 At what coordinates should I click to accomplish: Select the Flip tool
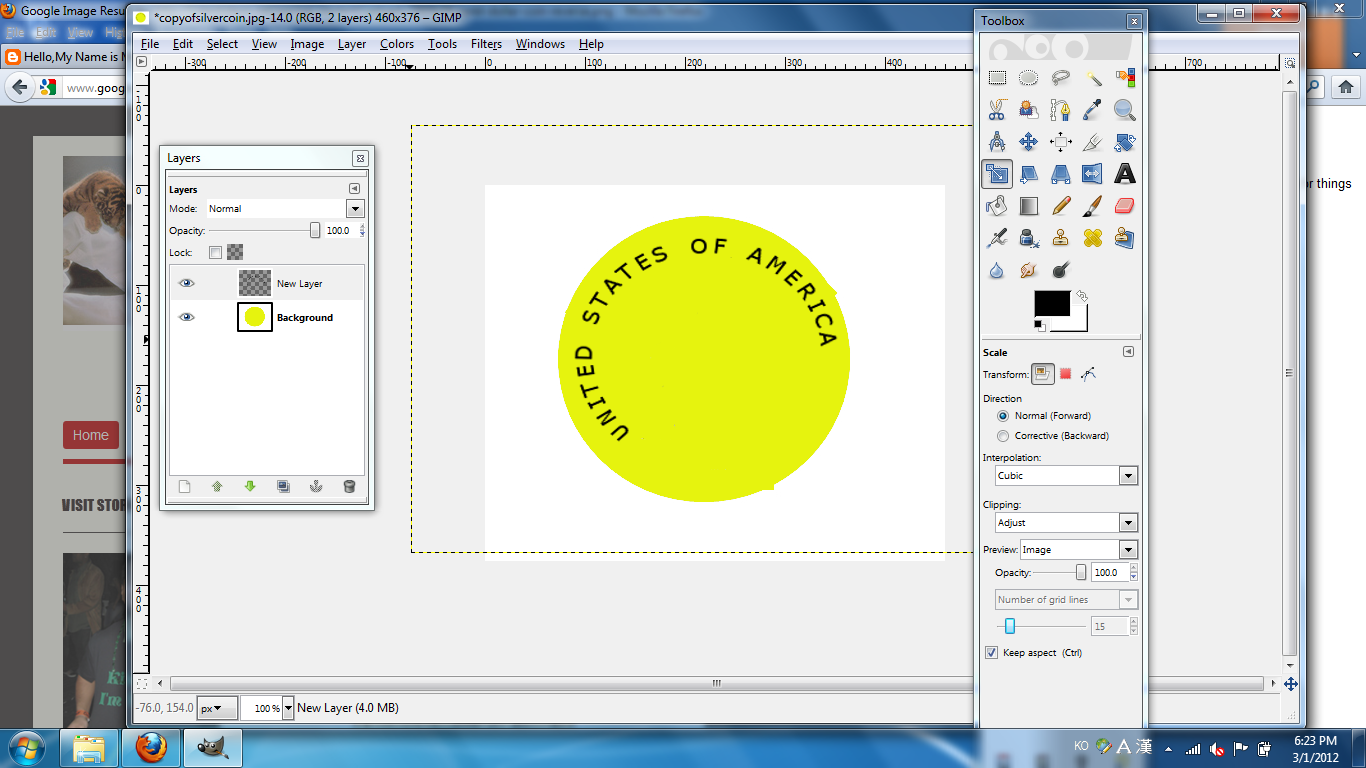1093,174
